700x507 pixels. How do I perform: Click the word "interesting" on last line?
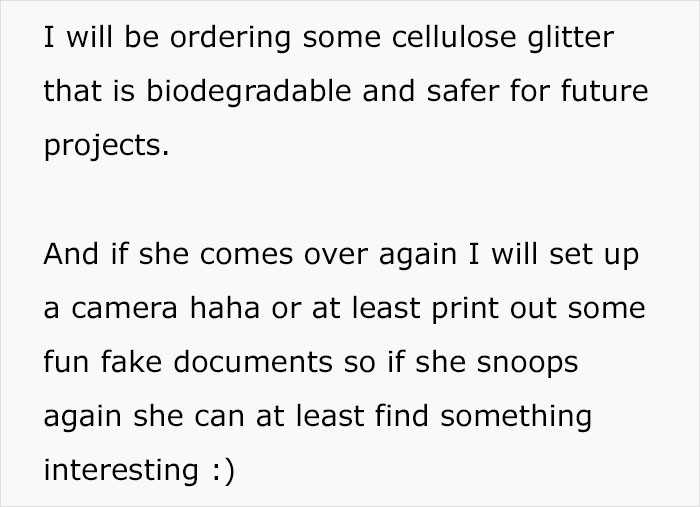pyautogui.click(x=121, y=472)
